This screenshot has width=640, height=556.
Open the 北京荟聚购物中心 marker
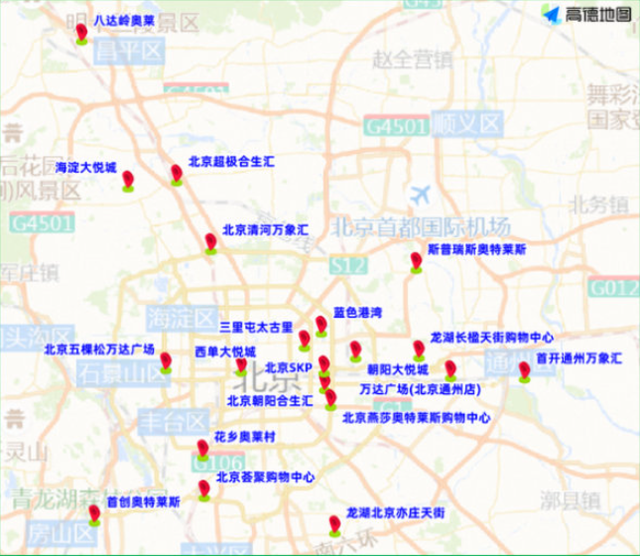[x=205, y=490]
